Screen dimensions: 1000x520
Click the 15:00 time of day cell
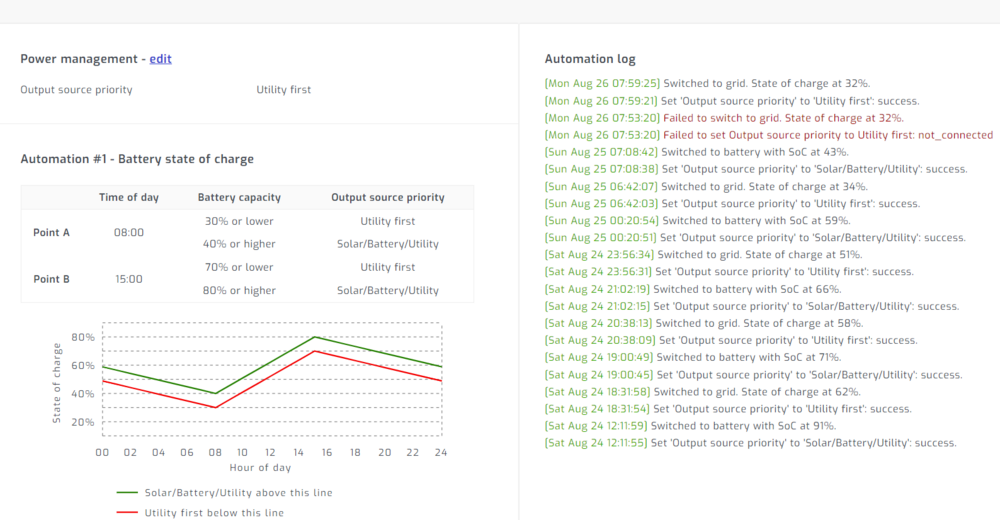pyautogui.click(x=128, y=279)
